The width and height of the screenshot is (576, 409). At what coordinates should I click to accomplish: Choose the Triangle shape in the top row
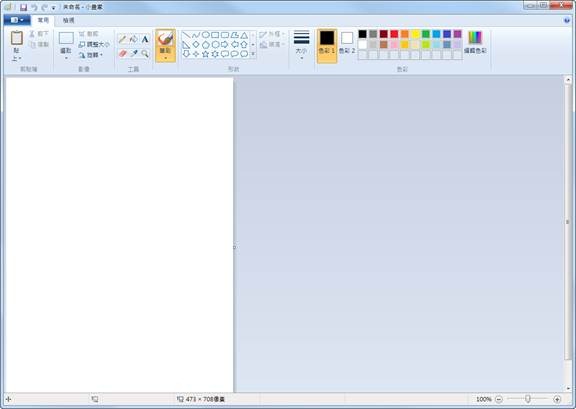click(x=244, y=35)
